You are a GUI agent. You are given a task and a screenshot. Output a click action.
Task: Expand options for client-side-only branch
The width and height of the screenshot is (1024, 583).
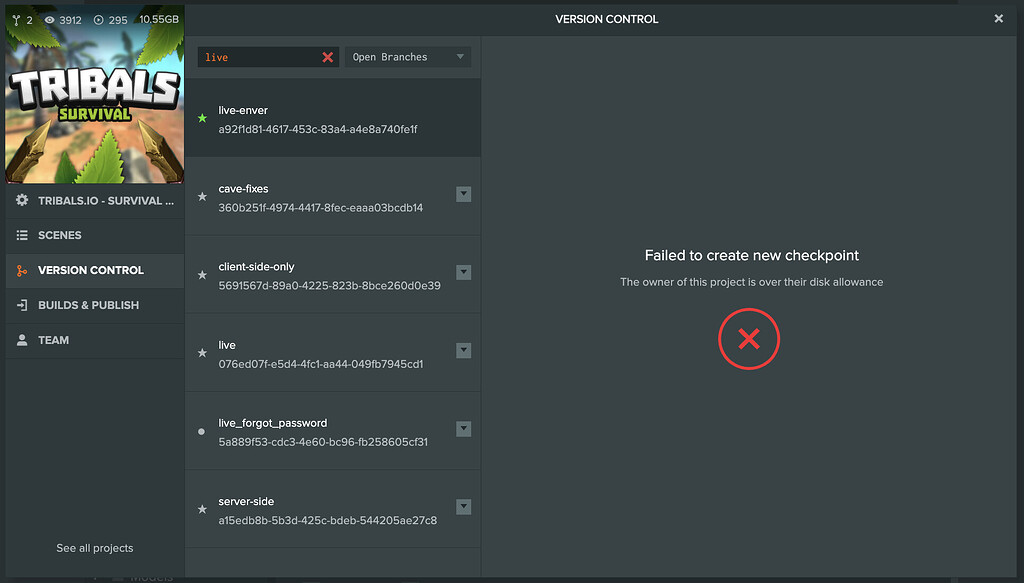coord(463,272)
